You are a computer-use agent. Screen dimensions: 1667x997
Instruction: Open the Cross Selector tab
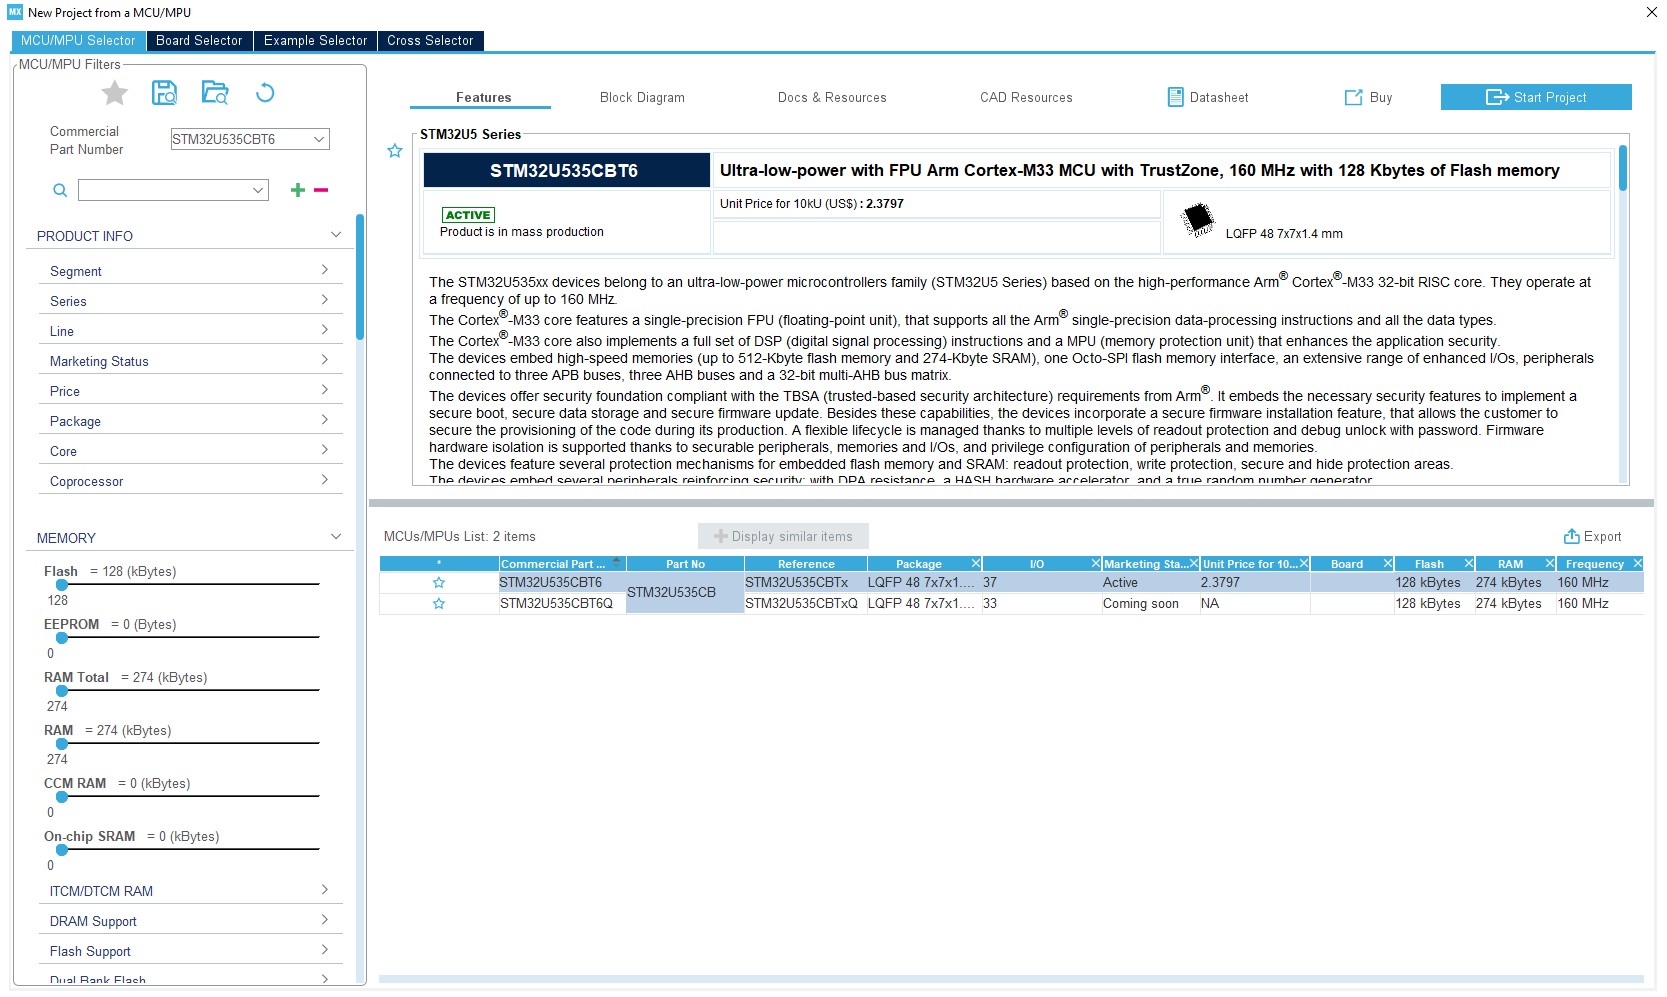[x=430, y=41]
